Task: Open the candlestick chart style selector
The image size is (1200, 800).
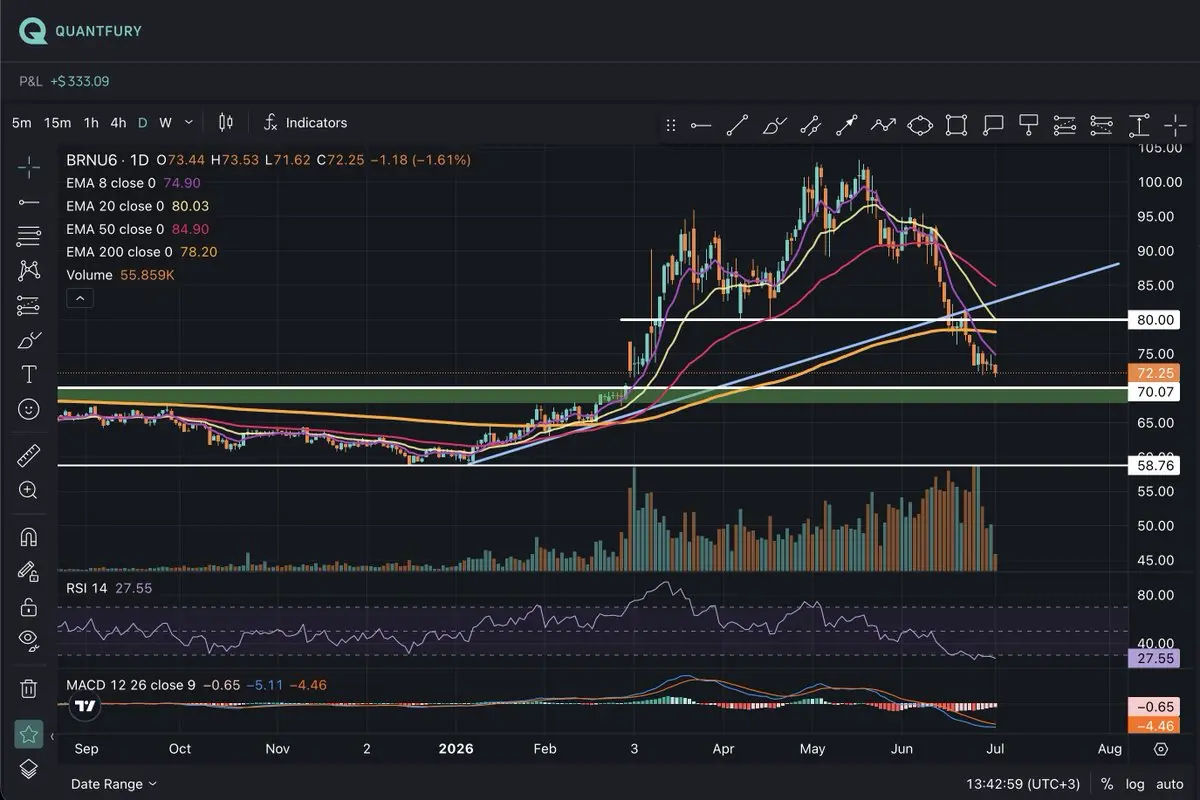Action: [225, 122]
